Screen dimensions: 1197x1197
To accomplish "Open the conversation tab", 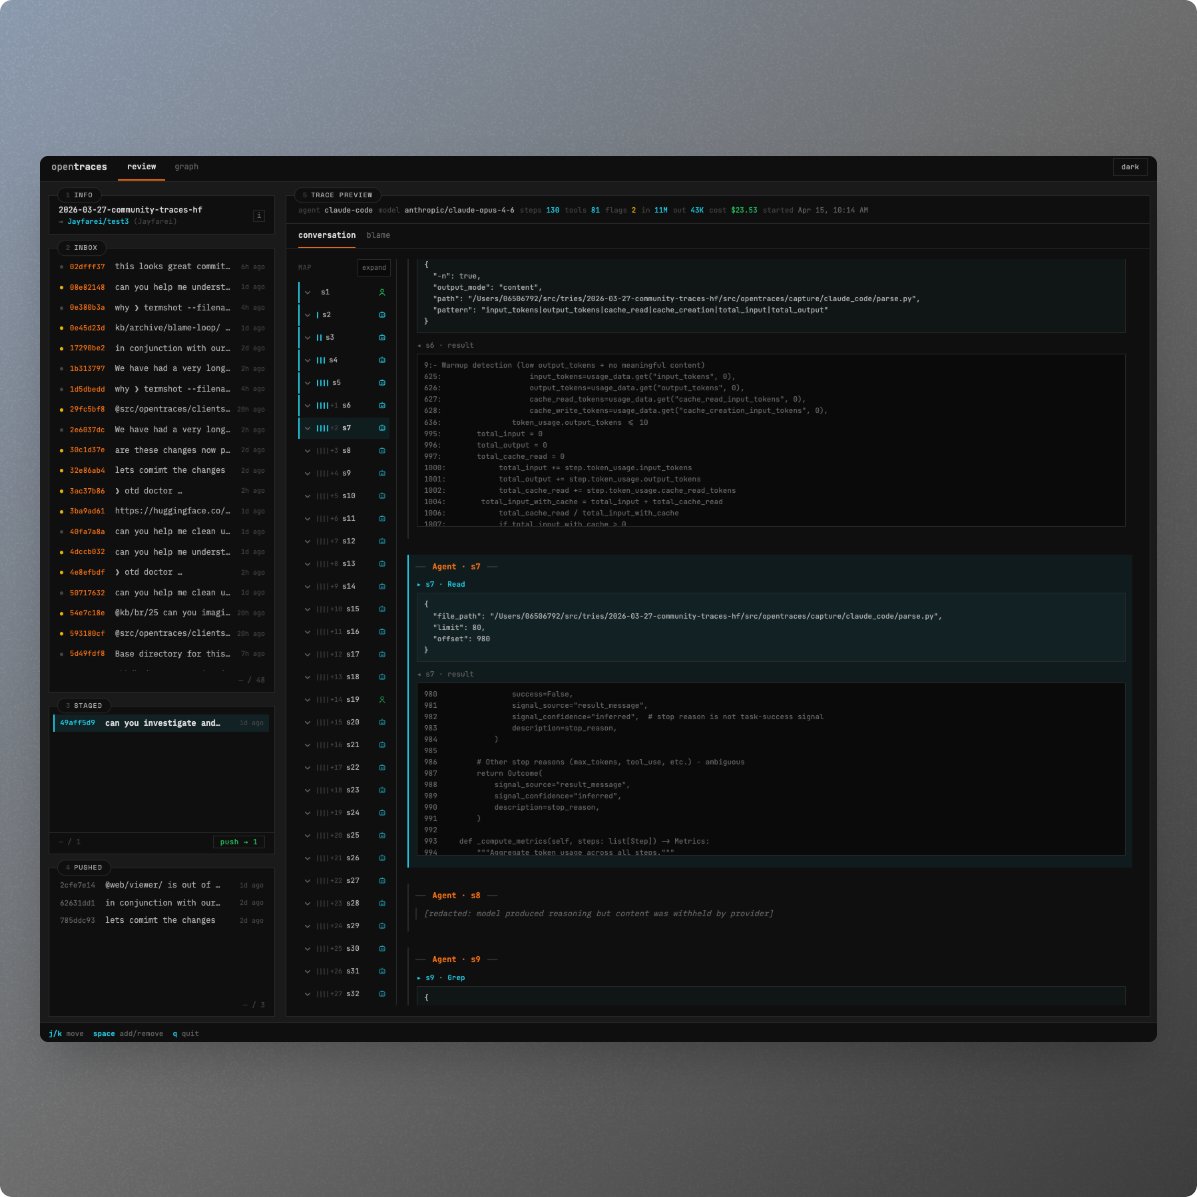I will (x=327, y=236).
